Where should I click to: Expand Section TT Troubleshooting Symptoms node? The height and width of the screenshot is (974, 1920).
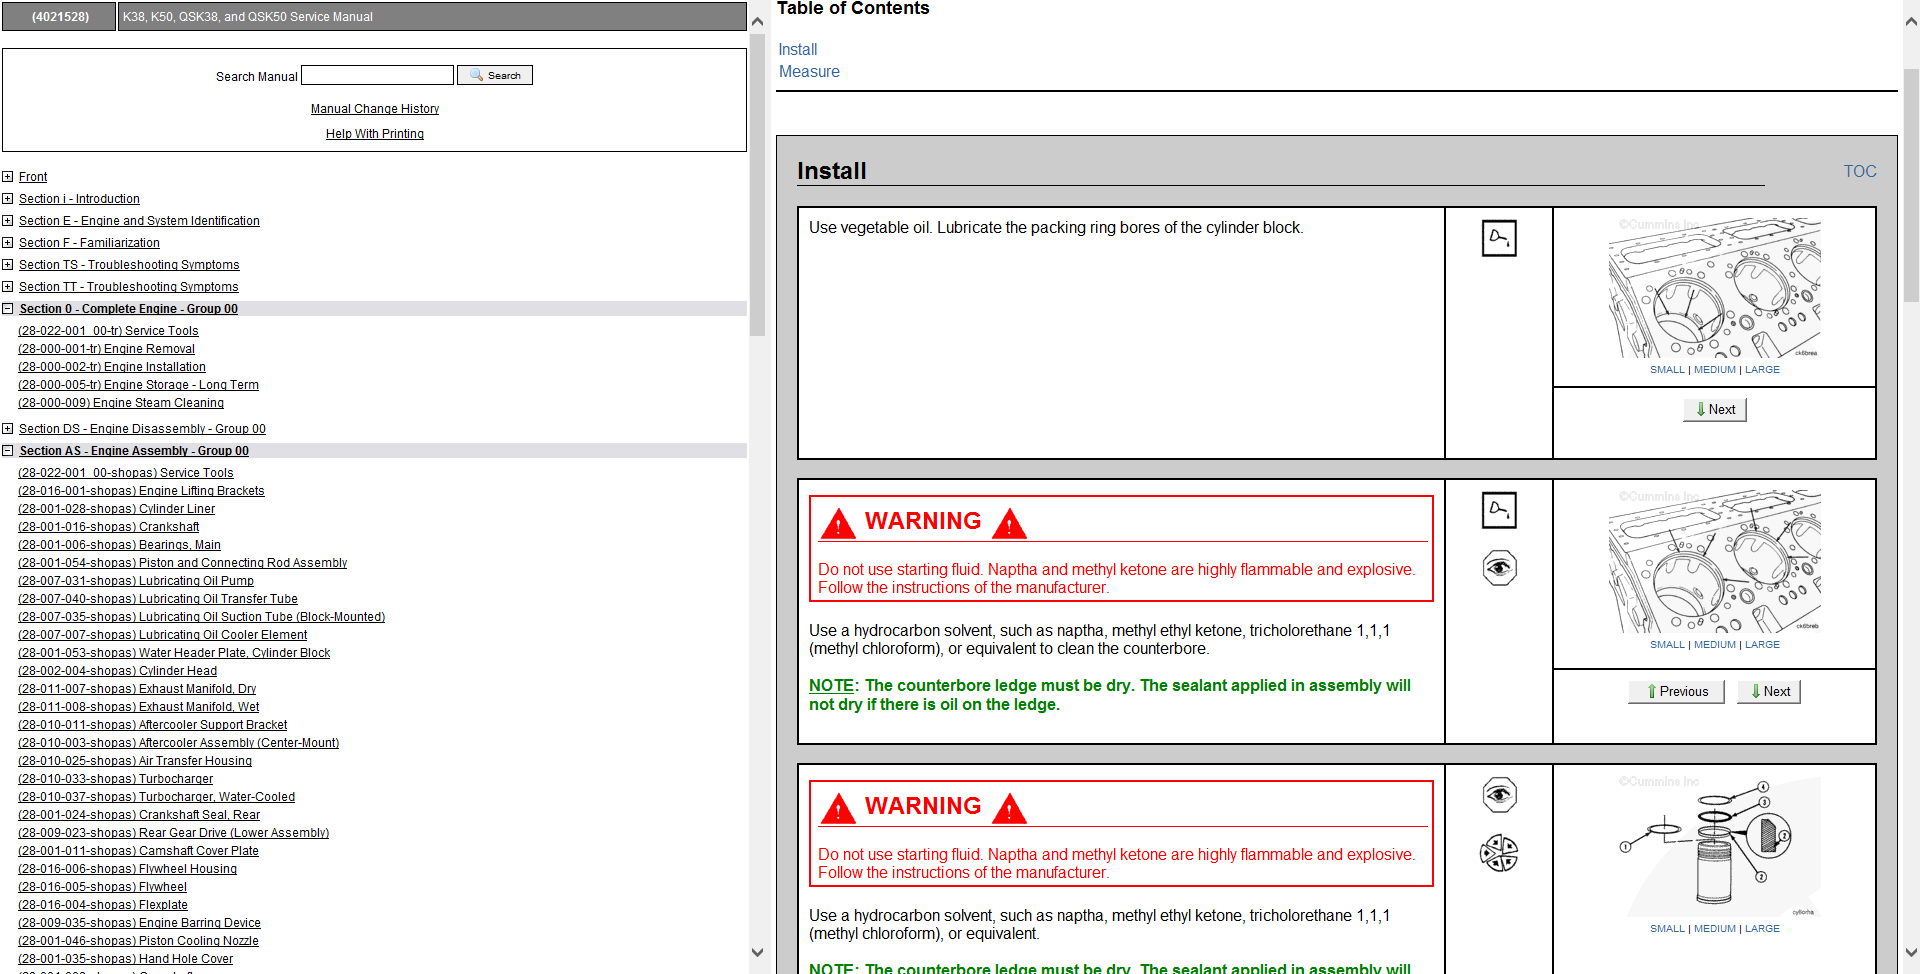[8, 287]
